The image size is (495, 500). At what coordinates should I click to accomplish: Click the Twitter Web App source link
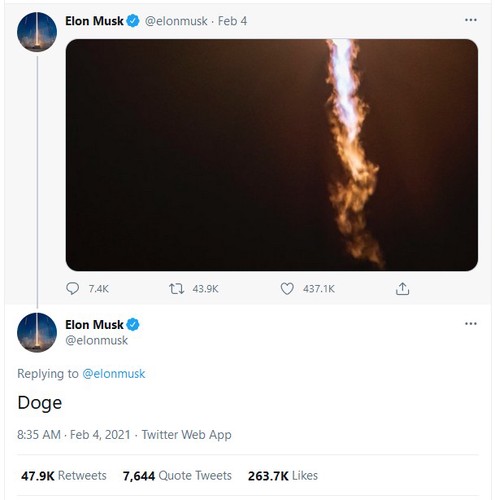[x=186, y=435]
